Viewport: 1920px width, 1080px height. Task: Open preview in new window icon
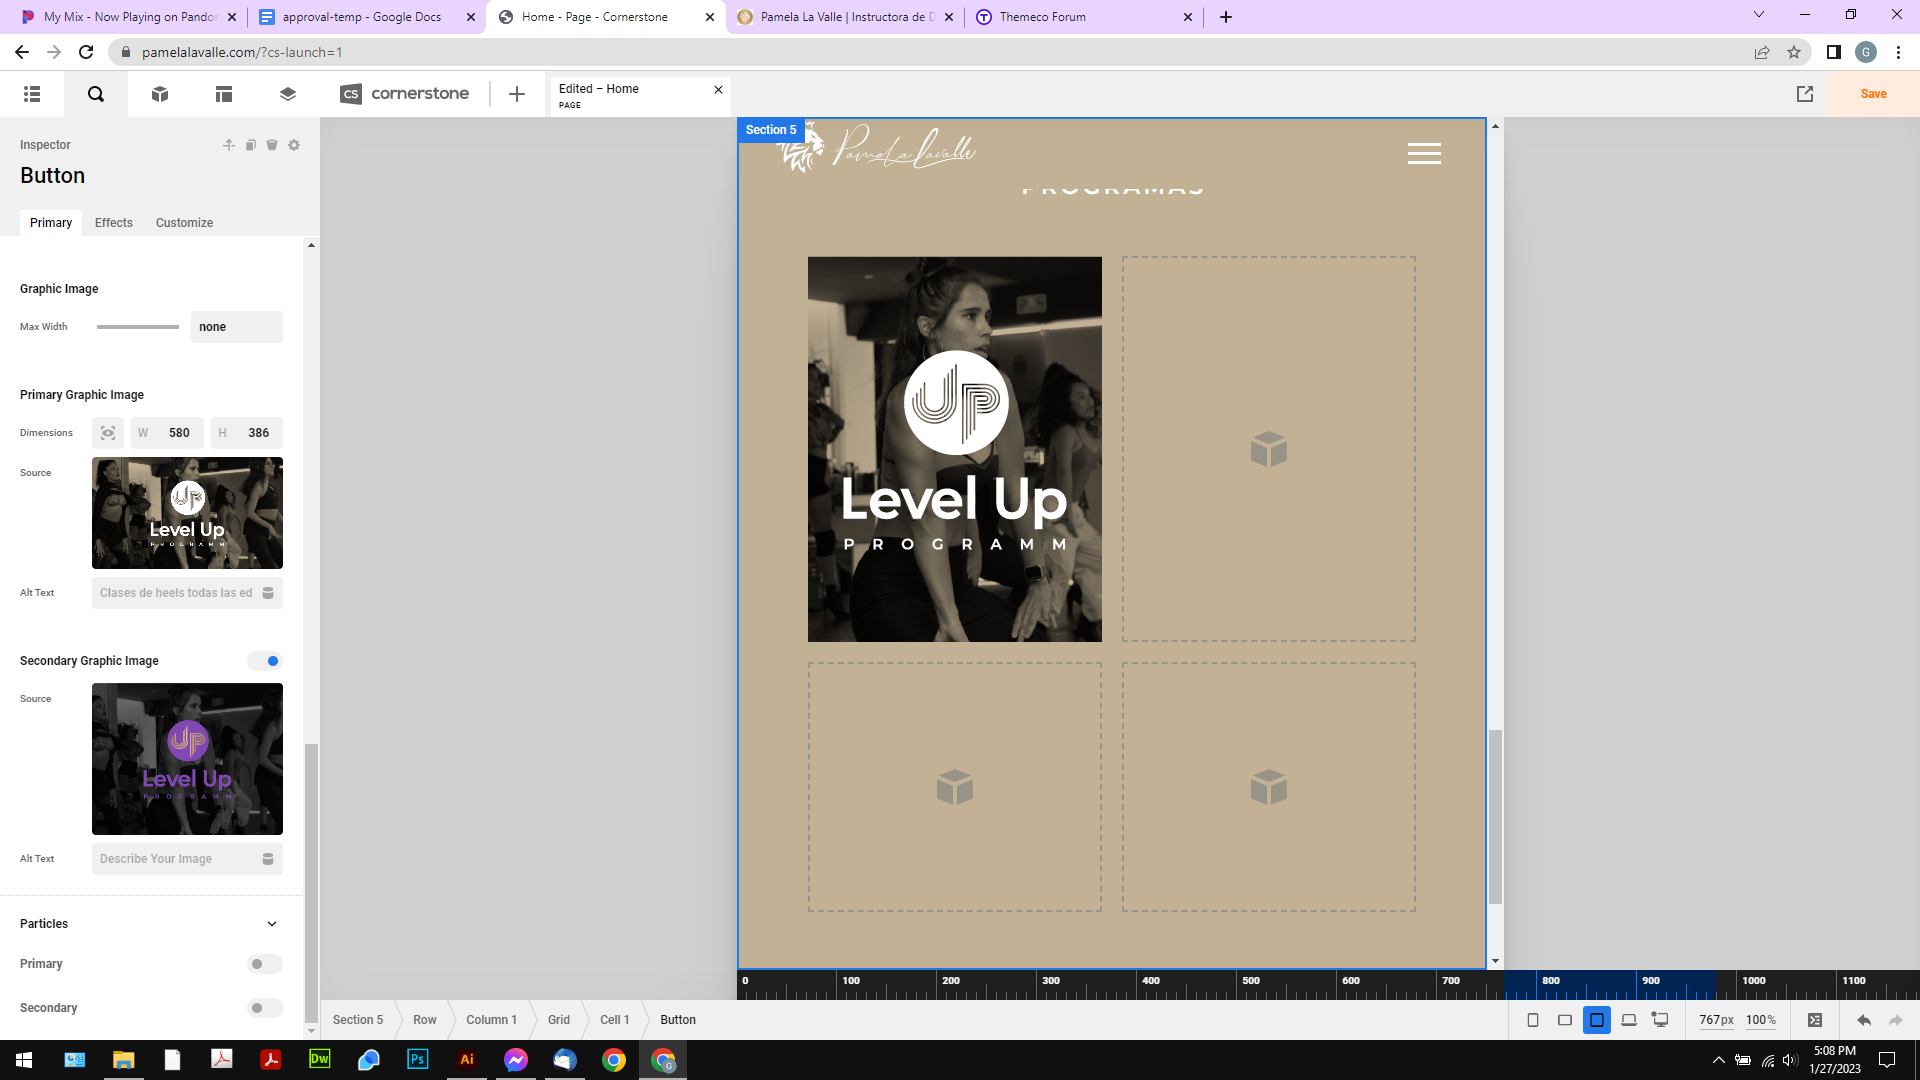1805,94
